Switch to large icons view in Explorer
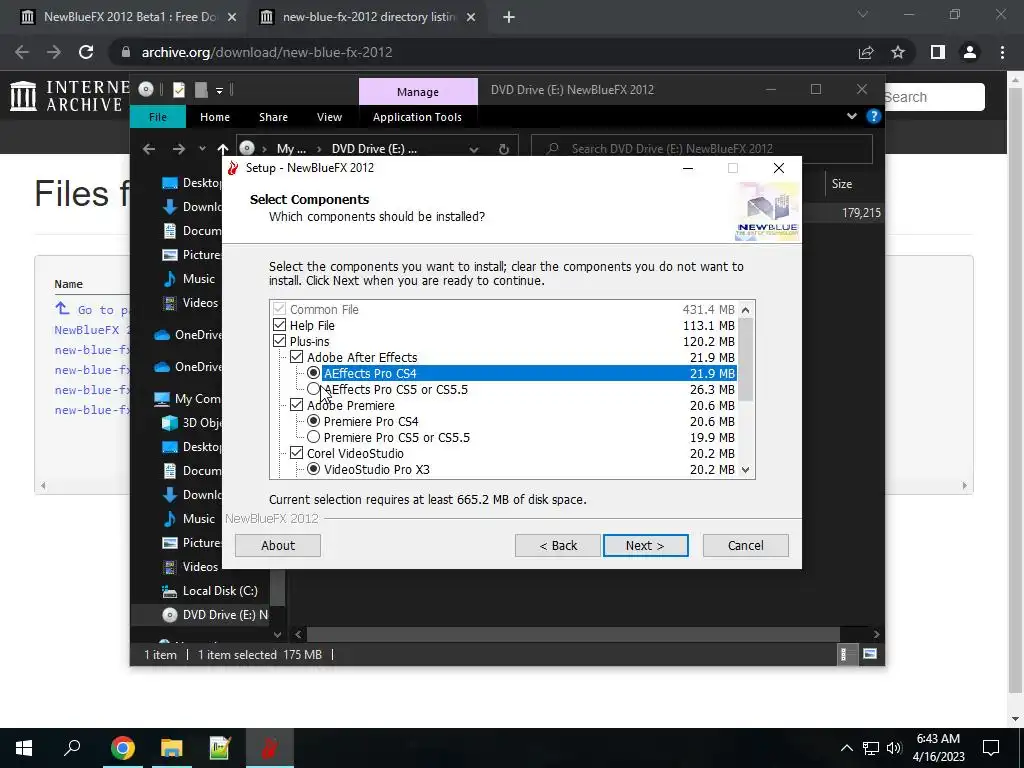Screen dimensions: 1024x768 pos(869,654)
